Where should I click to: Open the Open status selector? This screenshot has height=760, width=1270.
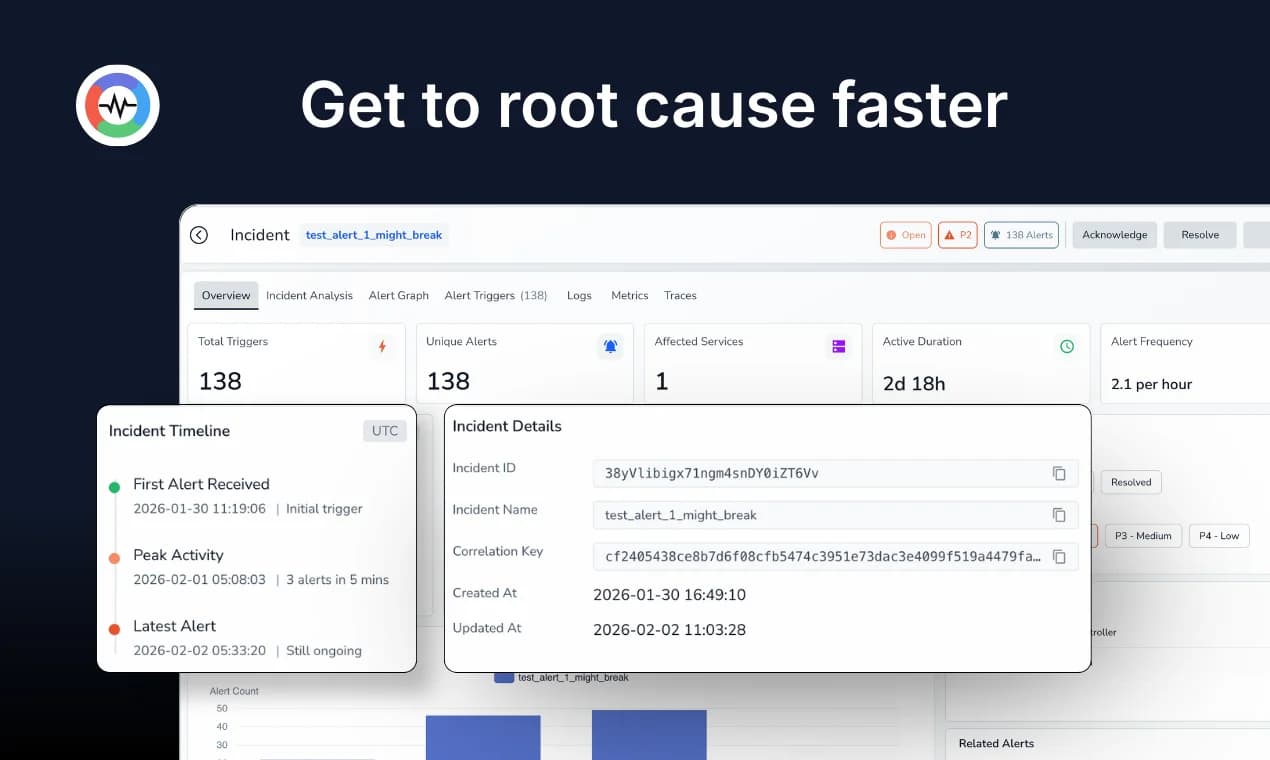pos(905,234)
